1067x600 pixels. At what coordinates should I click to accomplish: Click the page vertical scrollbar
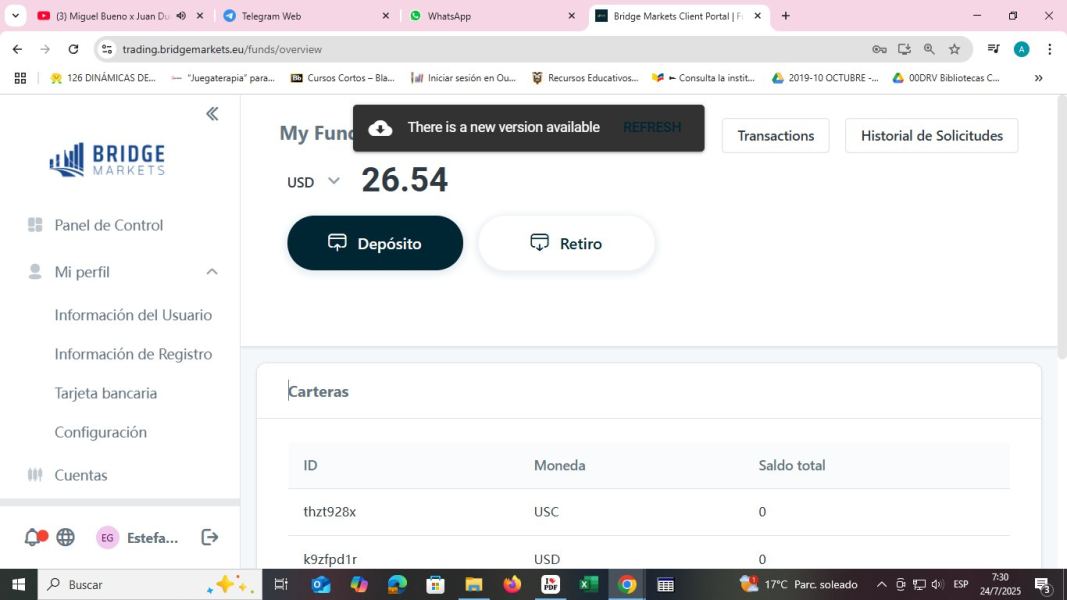tap(1062, 228)
